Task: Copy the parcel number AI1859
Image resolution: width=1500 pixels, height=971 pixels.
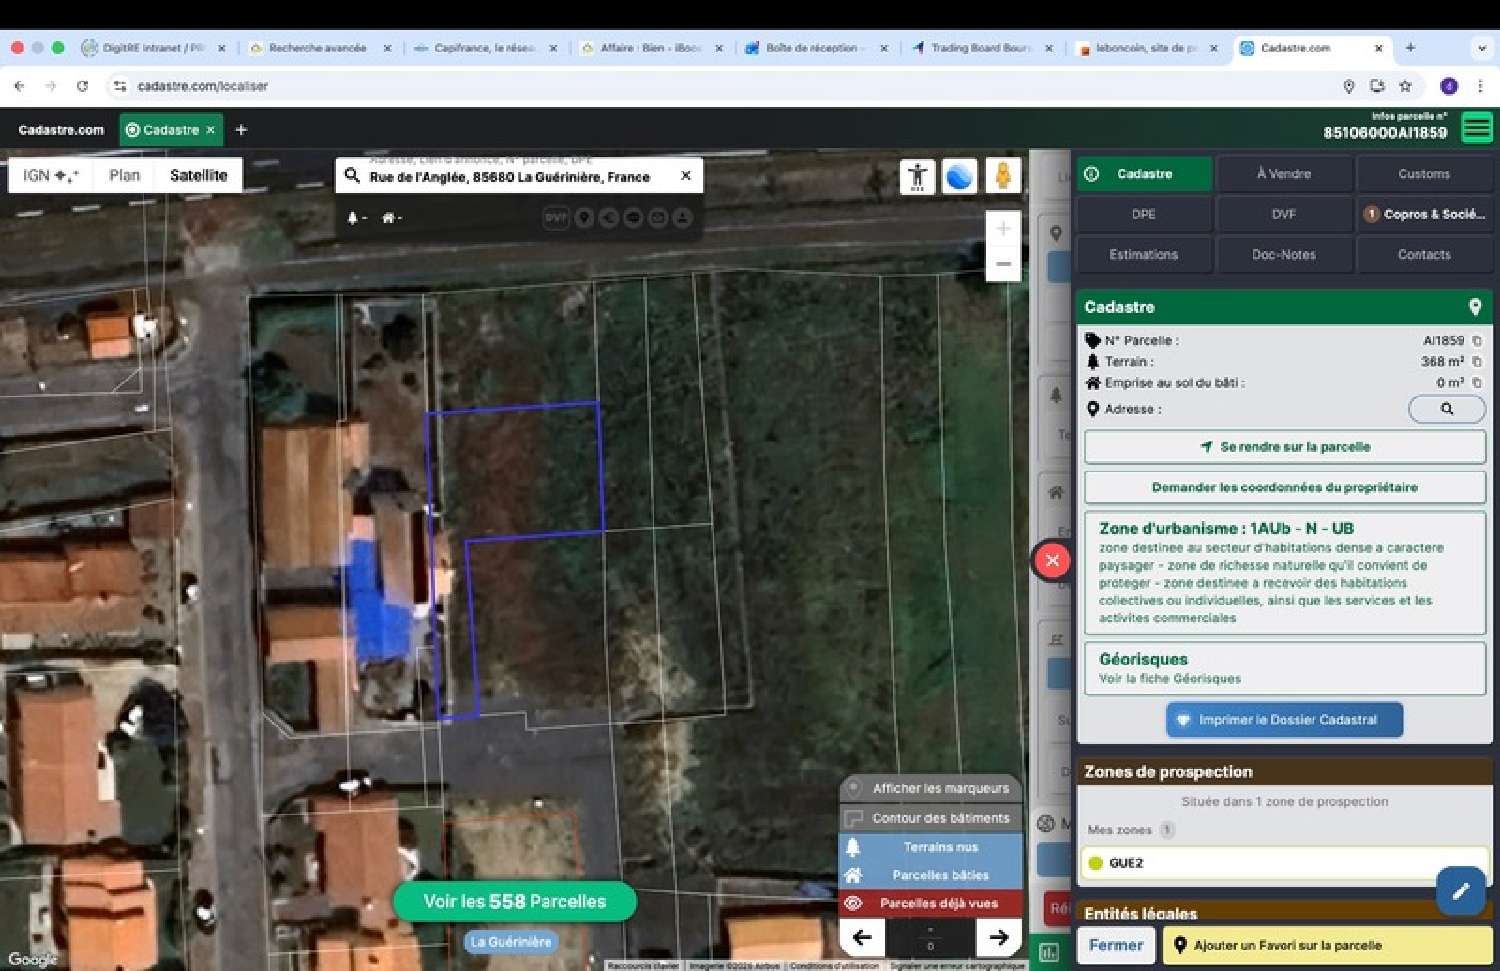Action: click(x=1477, y=341)
